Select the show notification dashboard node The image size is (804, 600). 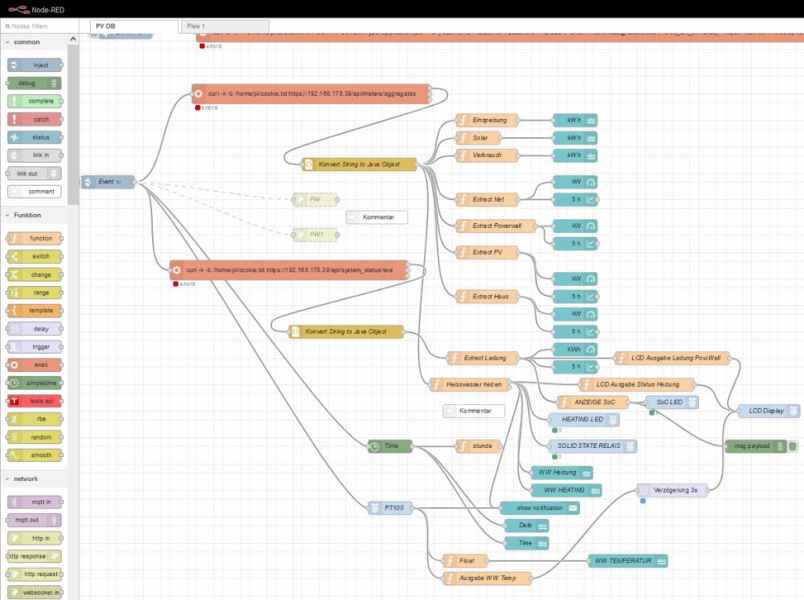(x=540, y=508)
